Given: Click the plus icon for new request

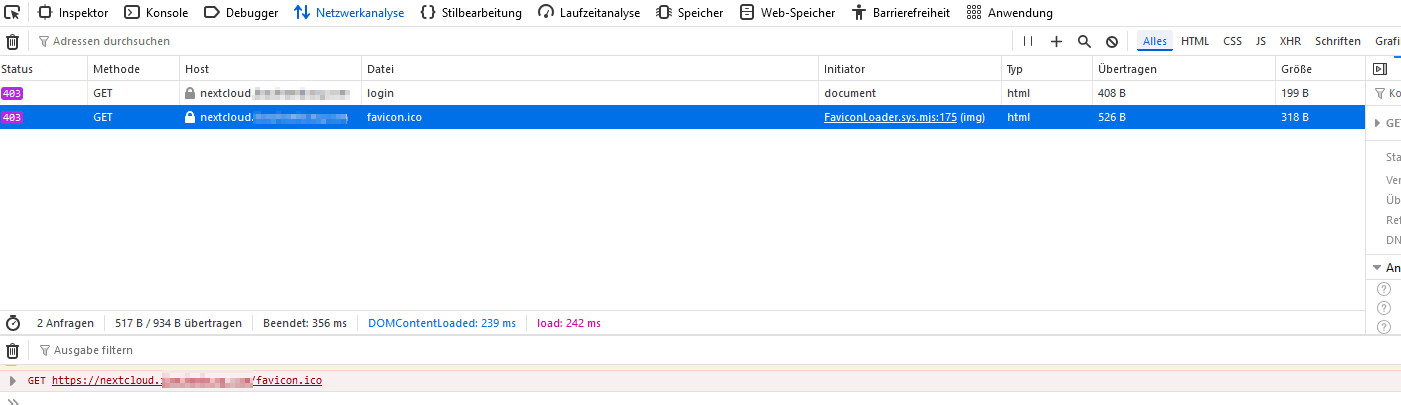Looking at the screenshot, I should 1056,42.
